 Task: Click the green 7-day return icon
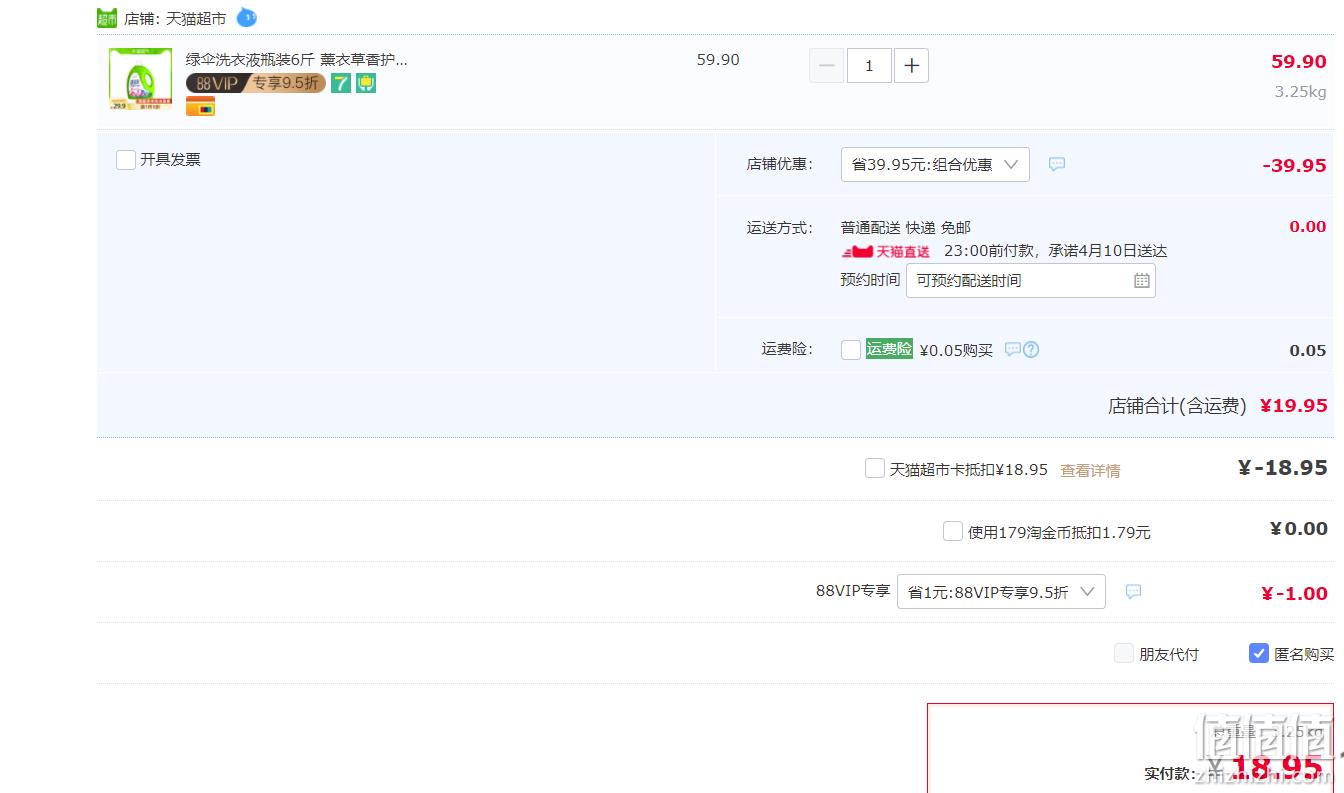(x=341, y=83)
